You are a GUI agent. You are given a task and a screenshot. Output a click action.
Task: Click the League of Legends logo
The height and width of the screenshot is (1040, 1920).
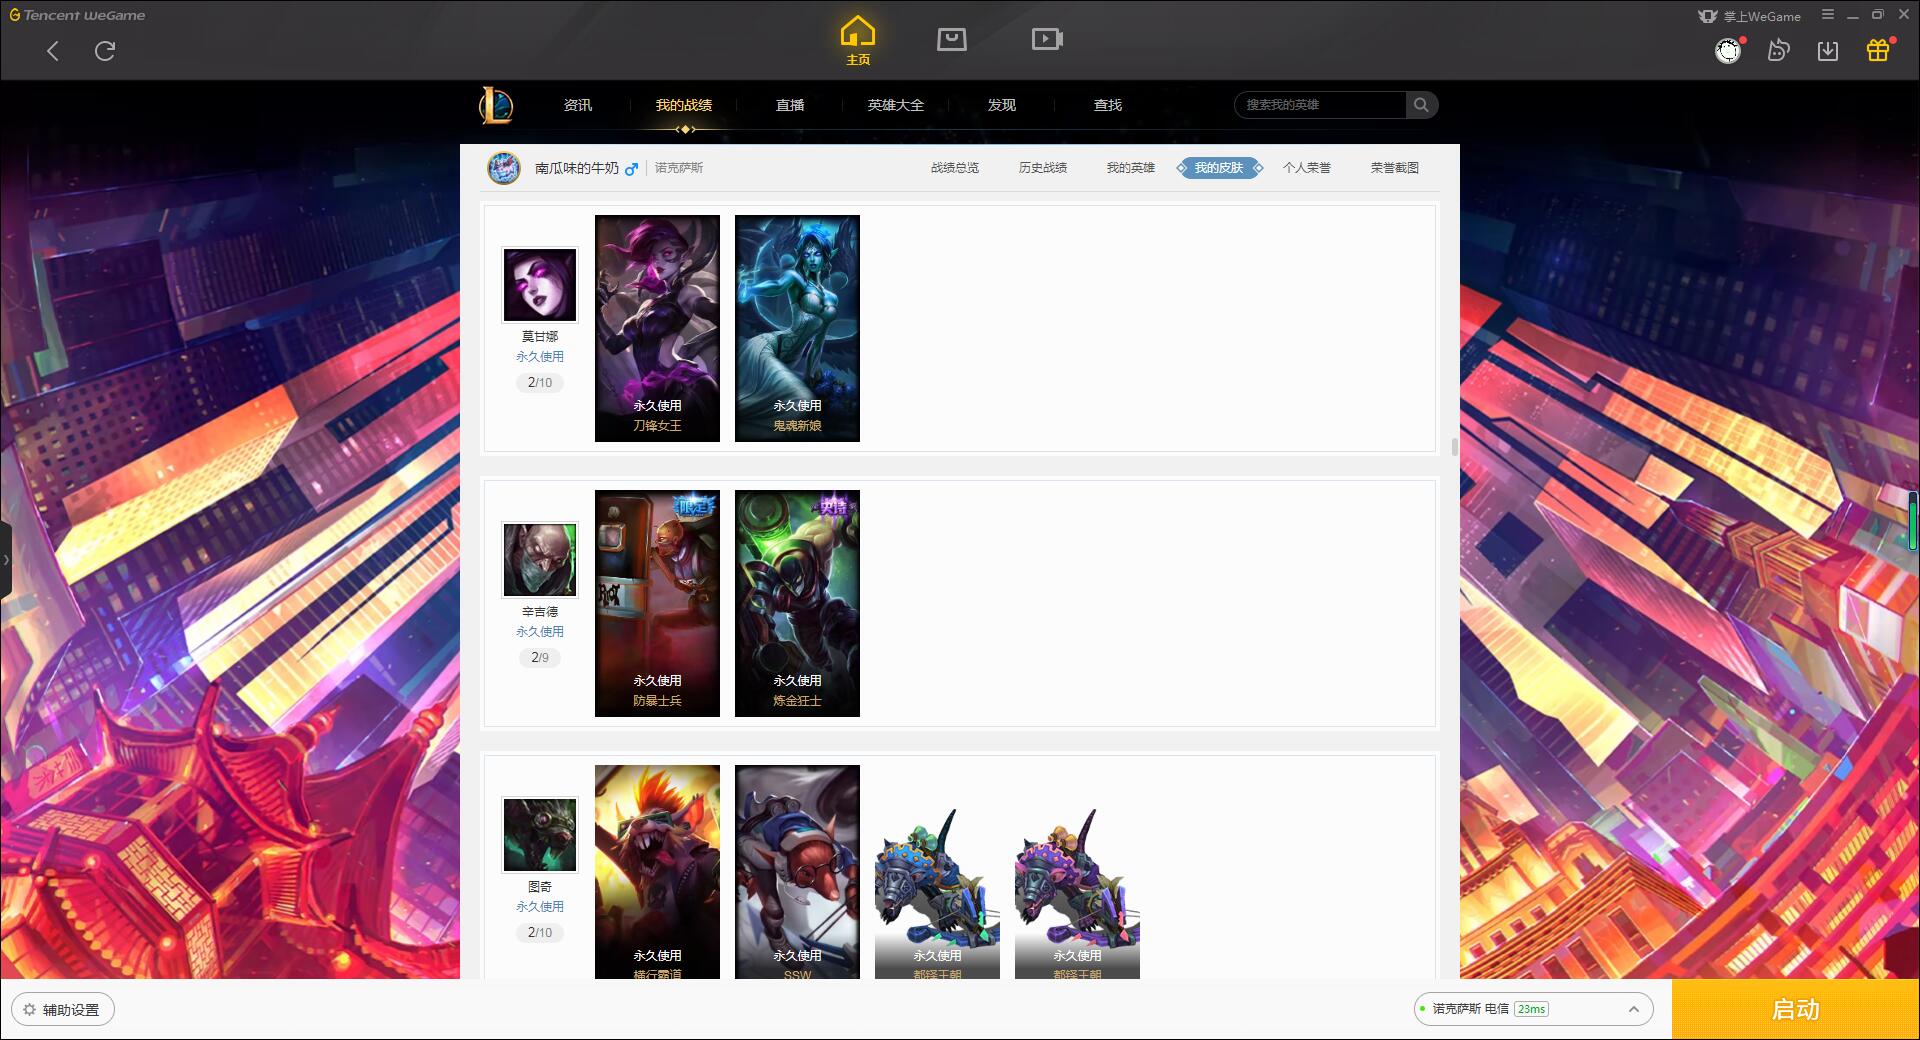point(497,105)
